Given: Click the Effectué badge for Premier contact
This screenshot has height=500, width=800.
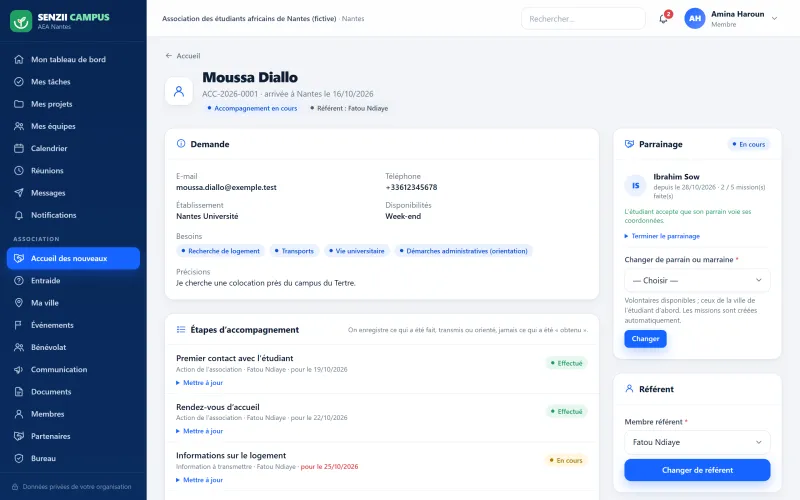Looking at the screenshot, I should pos(566,363).
